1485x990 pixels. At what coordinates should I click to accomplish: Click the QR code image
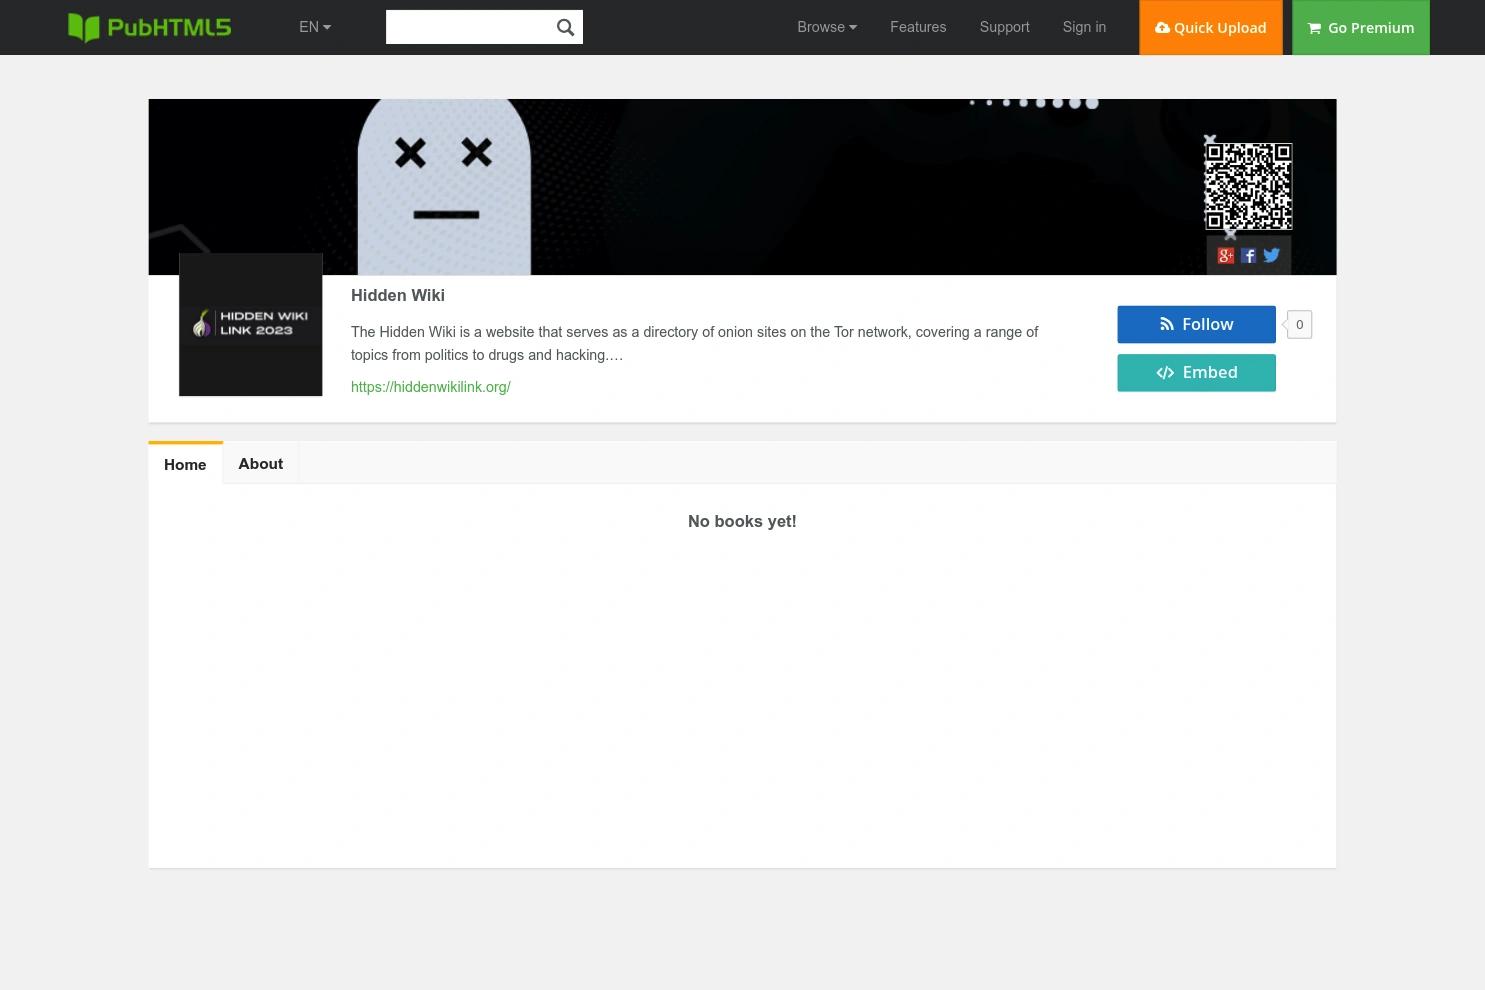point(1248,186)
